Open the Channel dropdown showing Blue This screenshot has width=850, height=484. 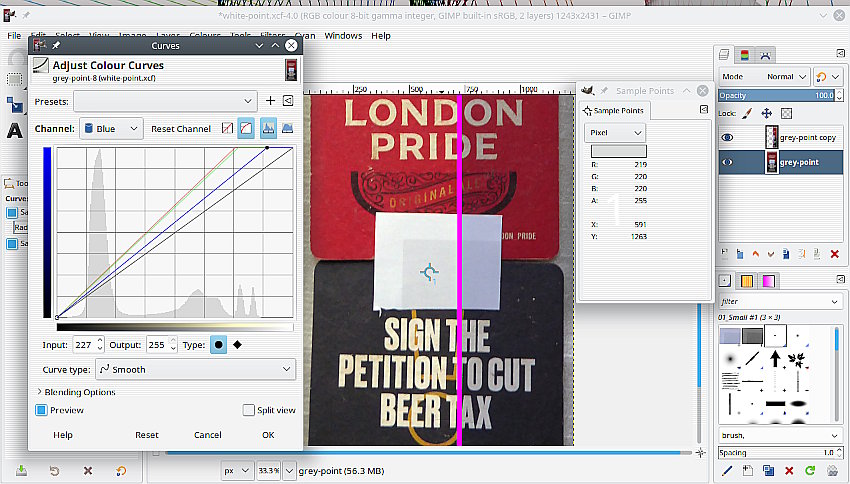point(112,128)
